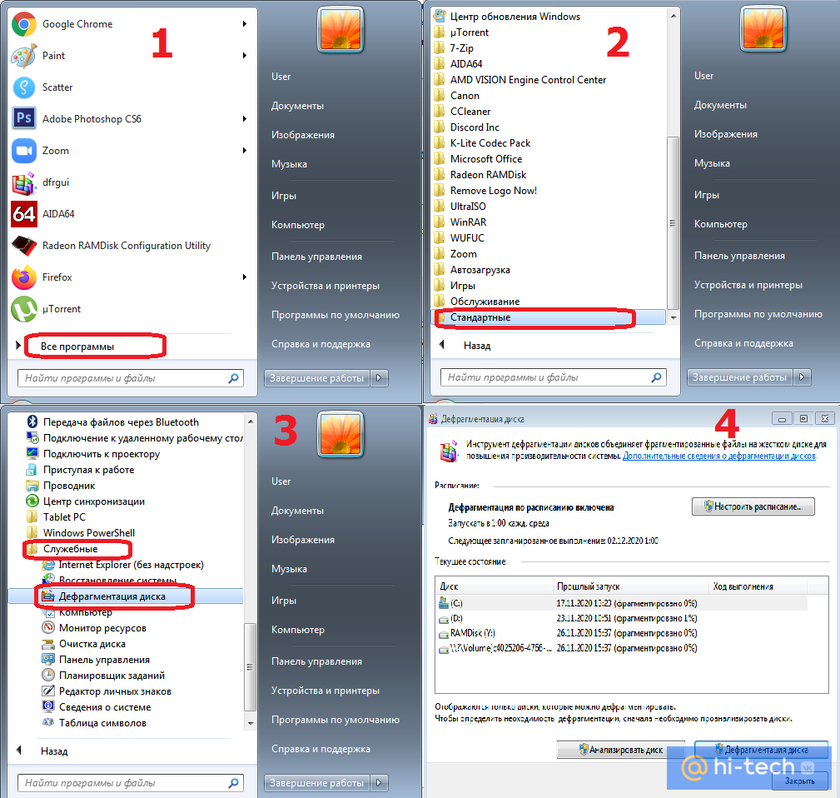The width and height of the screenshot is (840, 798).
Task: Open the dfrgui program icon
Action: 24,183
